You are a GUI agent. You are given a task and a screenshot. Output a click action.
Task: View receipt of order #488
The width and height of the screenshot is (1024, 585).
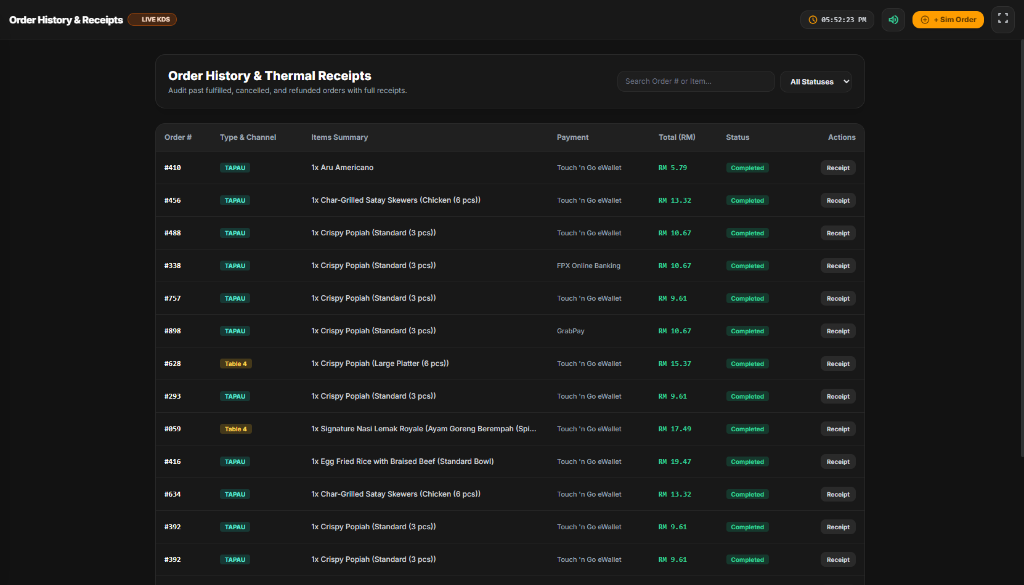tap(838, 233)
